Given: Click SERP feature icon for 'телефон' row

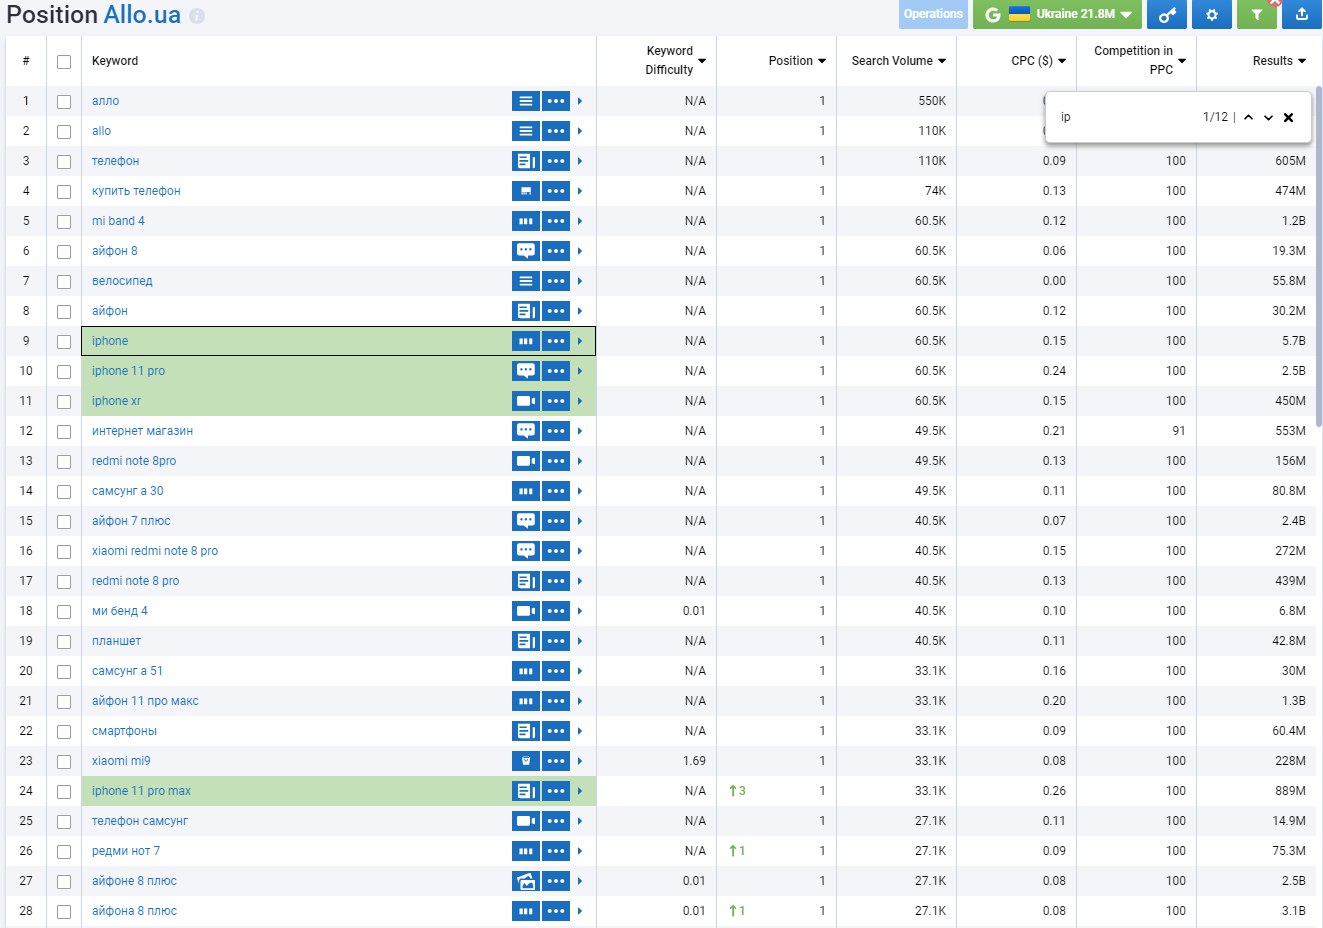Looking at the screenshot, I should click(526, 161).
